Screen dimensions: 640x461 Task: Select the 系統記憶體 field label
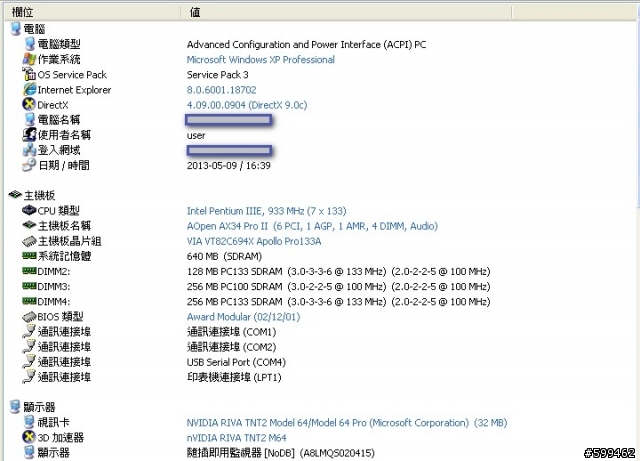point(64,256)
